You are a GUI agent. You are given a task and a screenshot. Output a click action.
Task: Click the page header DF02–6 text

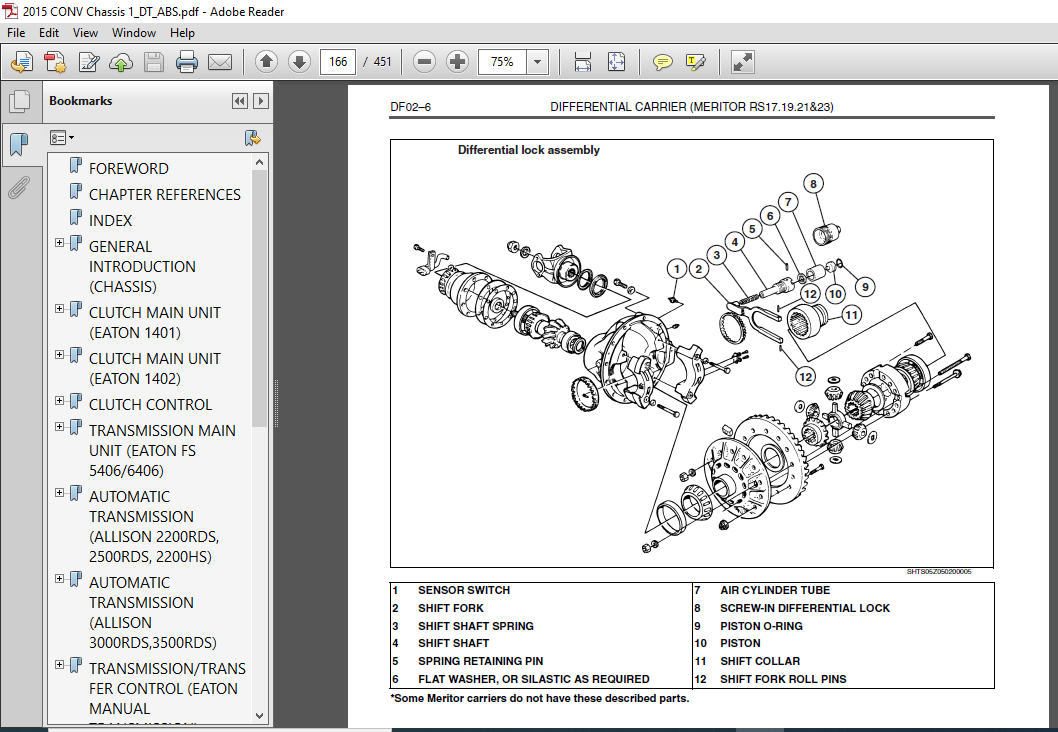coord(410,107)
